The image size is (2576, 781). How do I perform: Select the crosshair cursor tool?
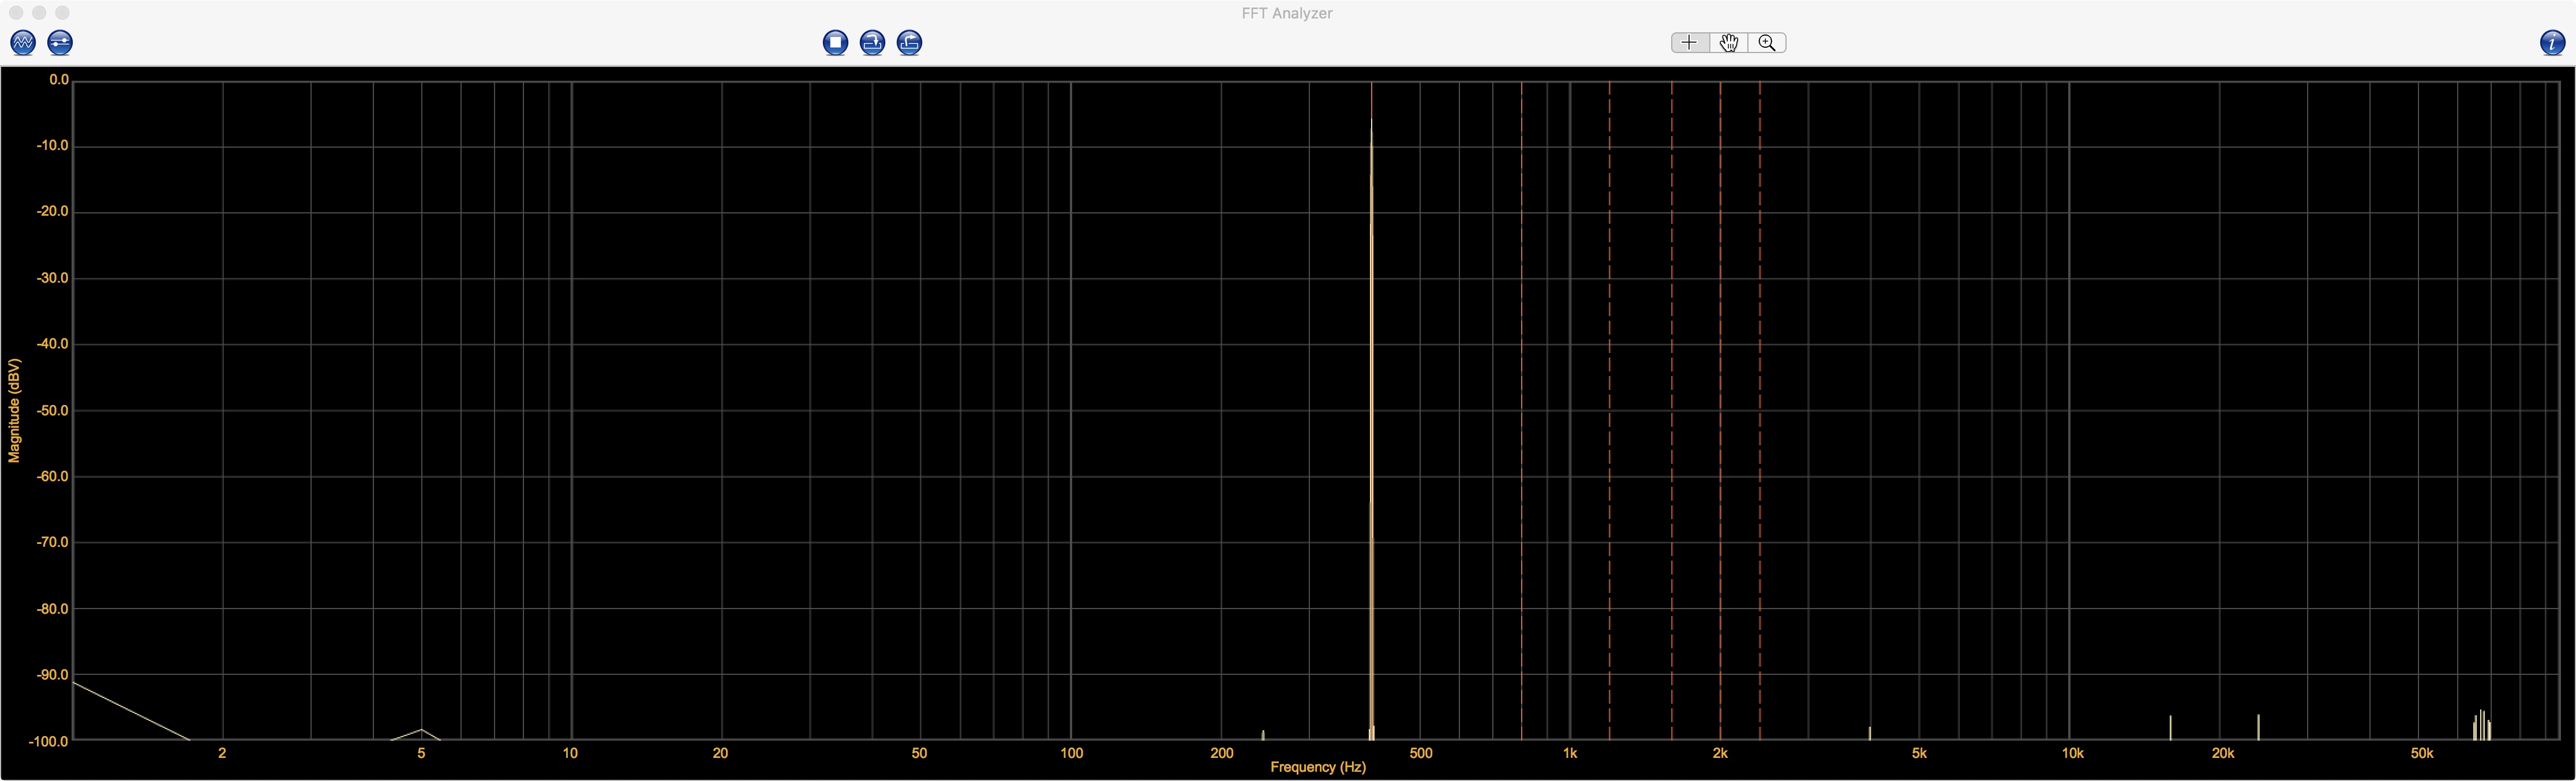1689,42
